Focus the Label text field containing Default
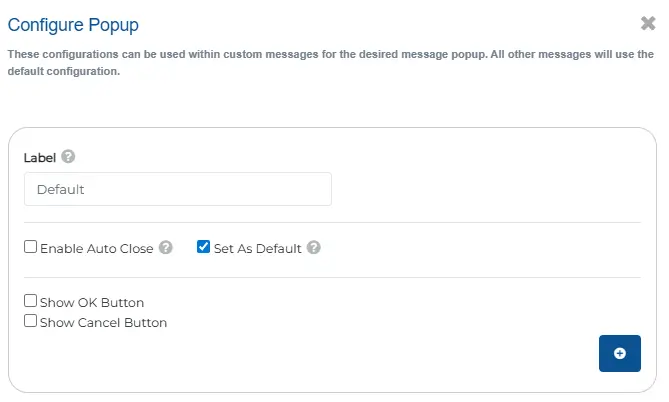This screenshot has width=669, height=402. (x=178, y=189)
